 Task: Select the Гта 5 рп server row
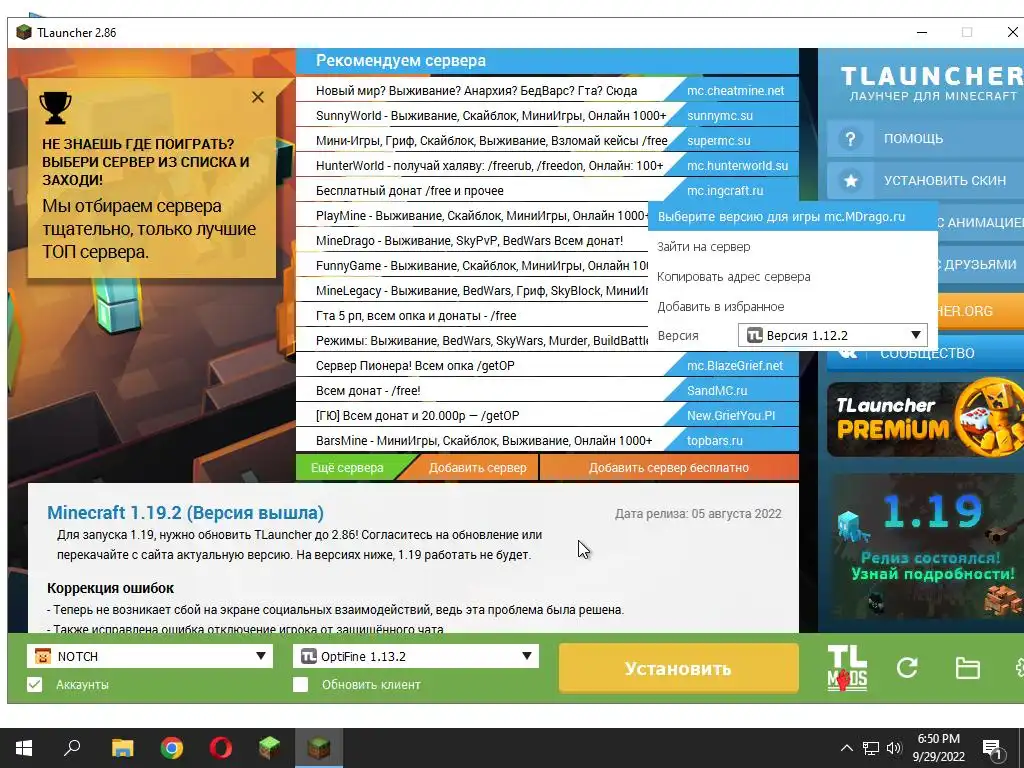pos(472,315)
